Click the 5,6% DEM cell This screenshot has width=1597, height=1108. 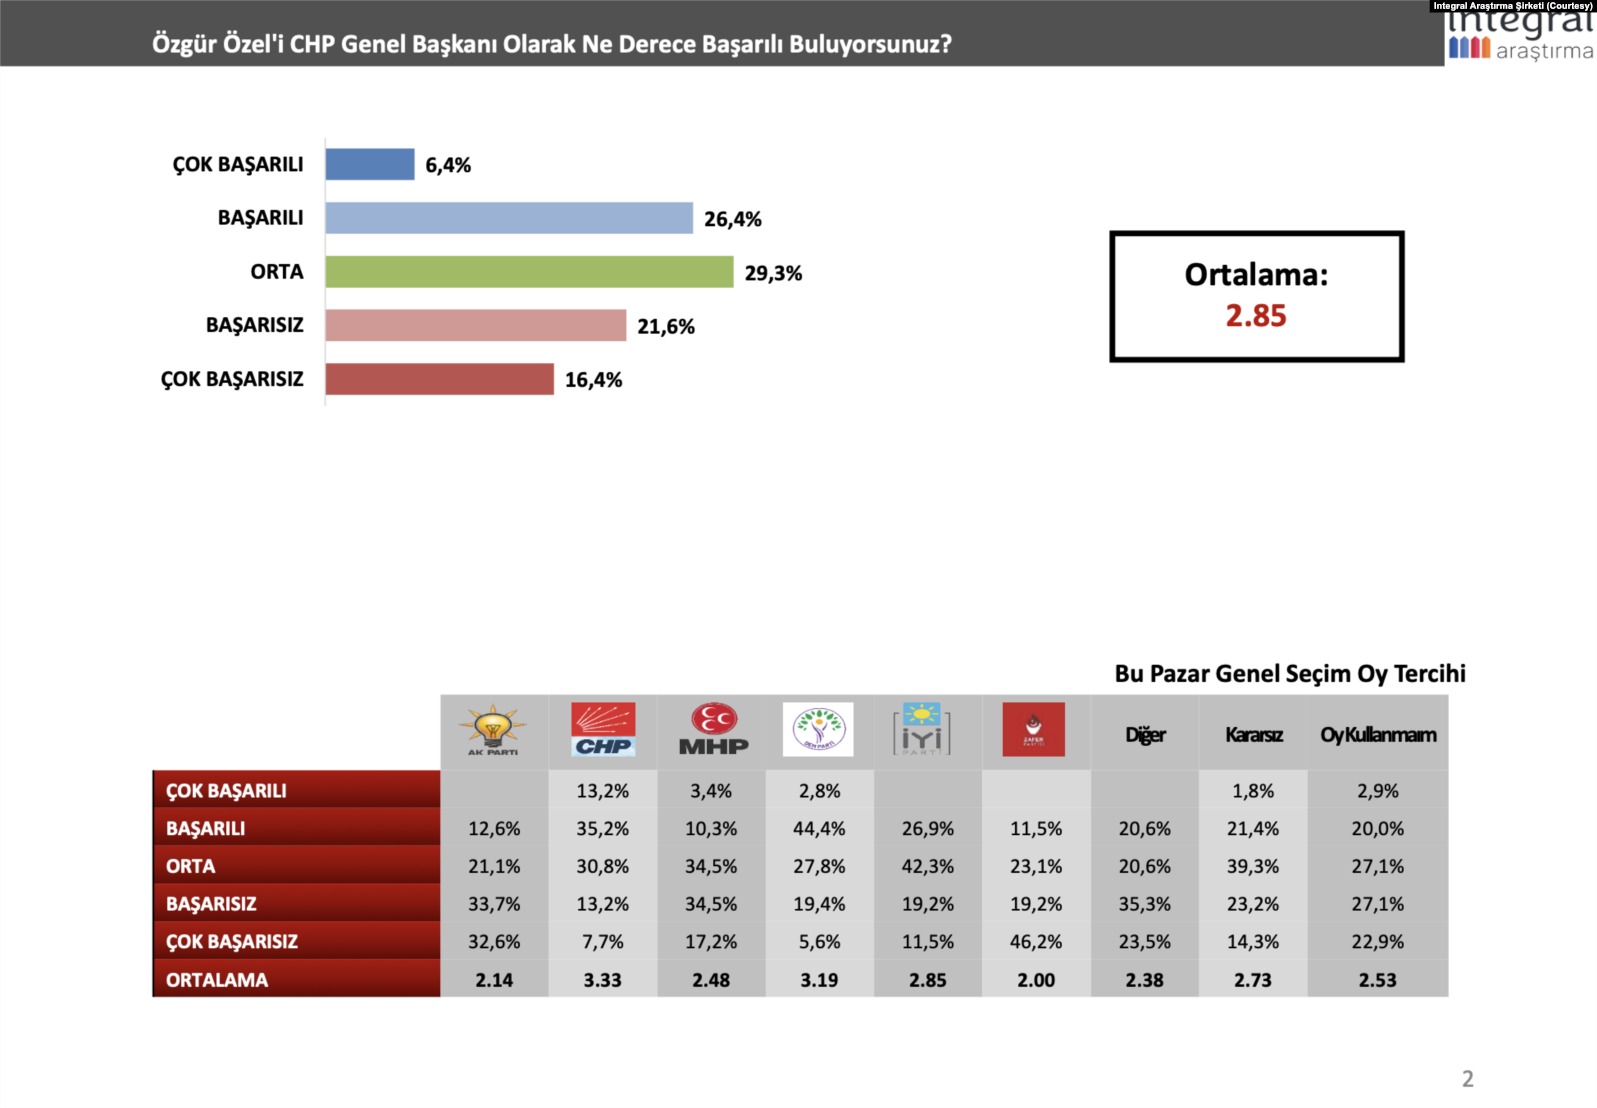(819, 942)
